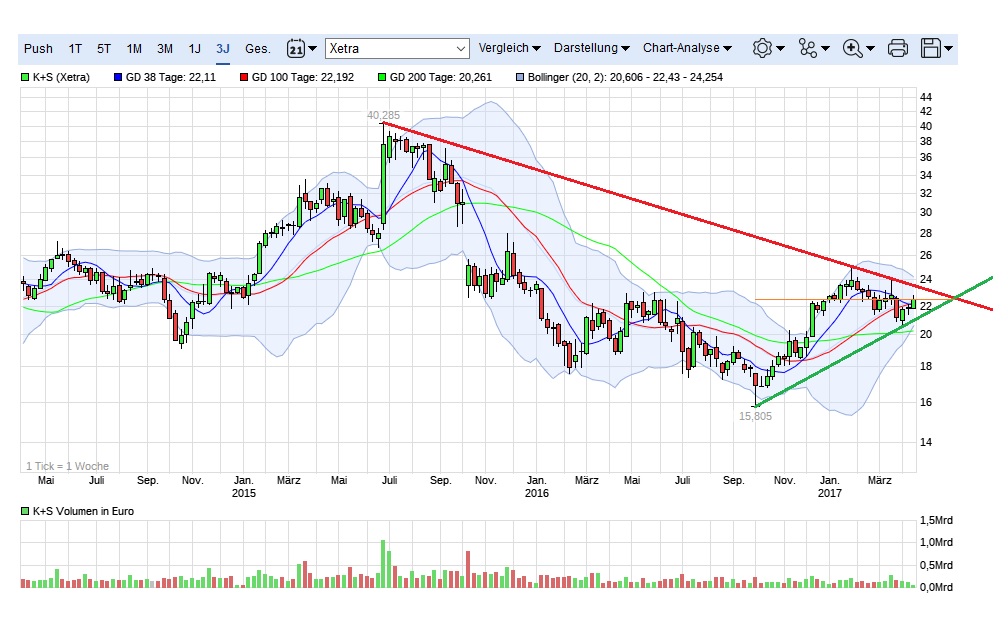Click legend text GD 100 Tage: 22,192
The width and height of the screenshot is (1008, 630).
(x=303, y=77)
